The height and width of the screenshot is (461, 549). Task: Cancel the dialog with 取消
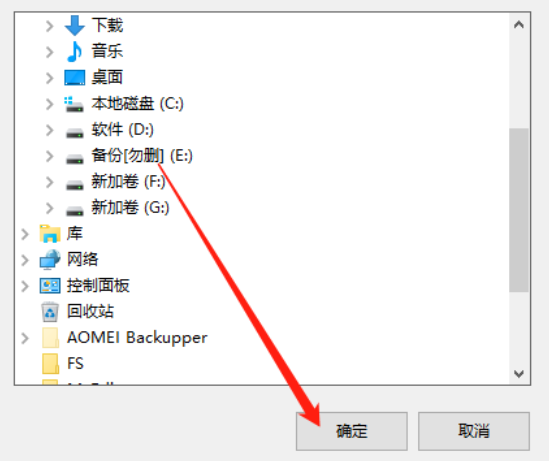click(474, 431)
